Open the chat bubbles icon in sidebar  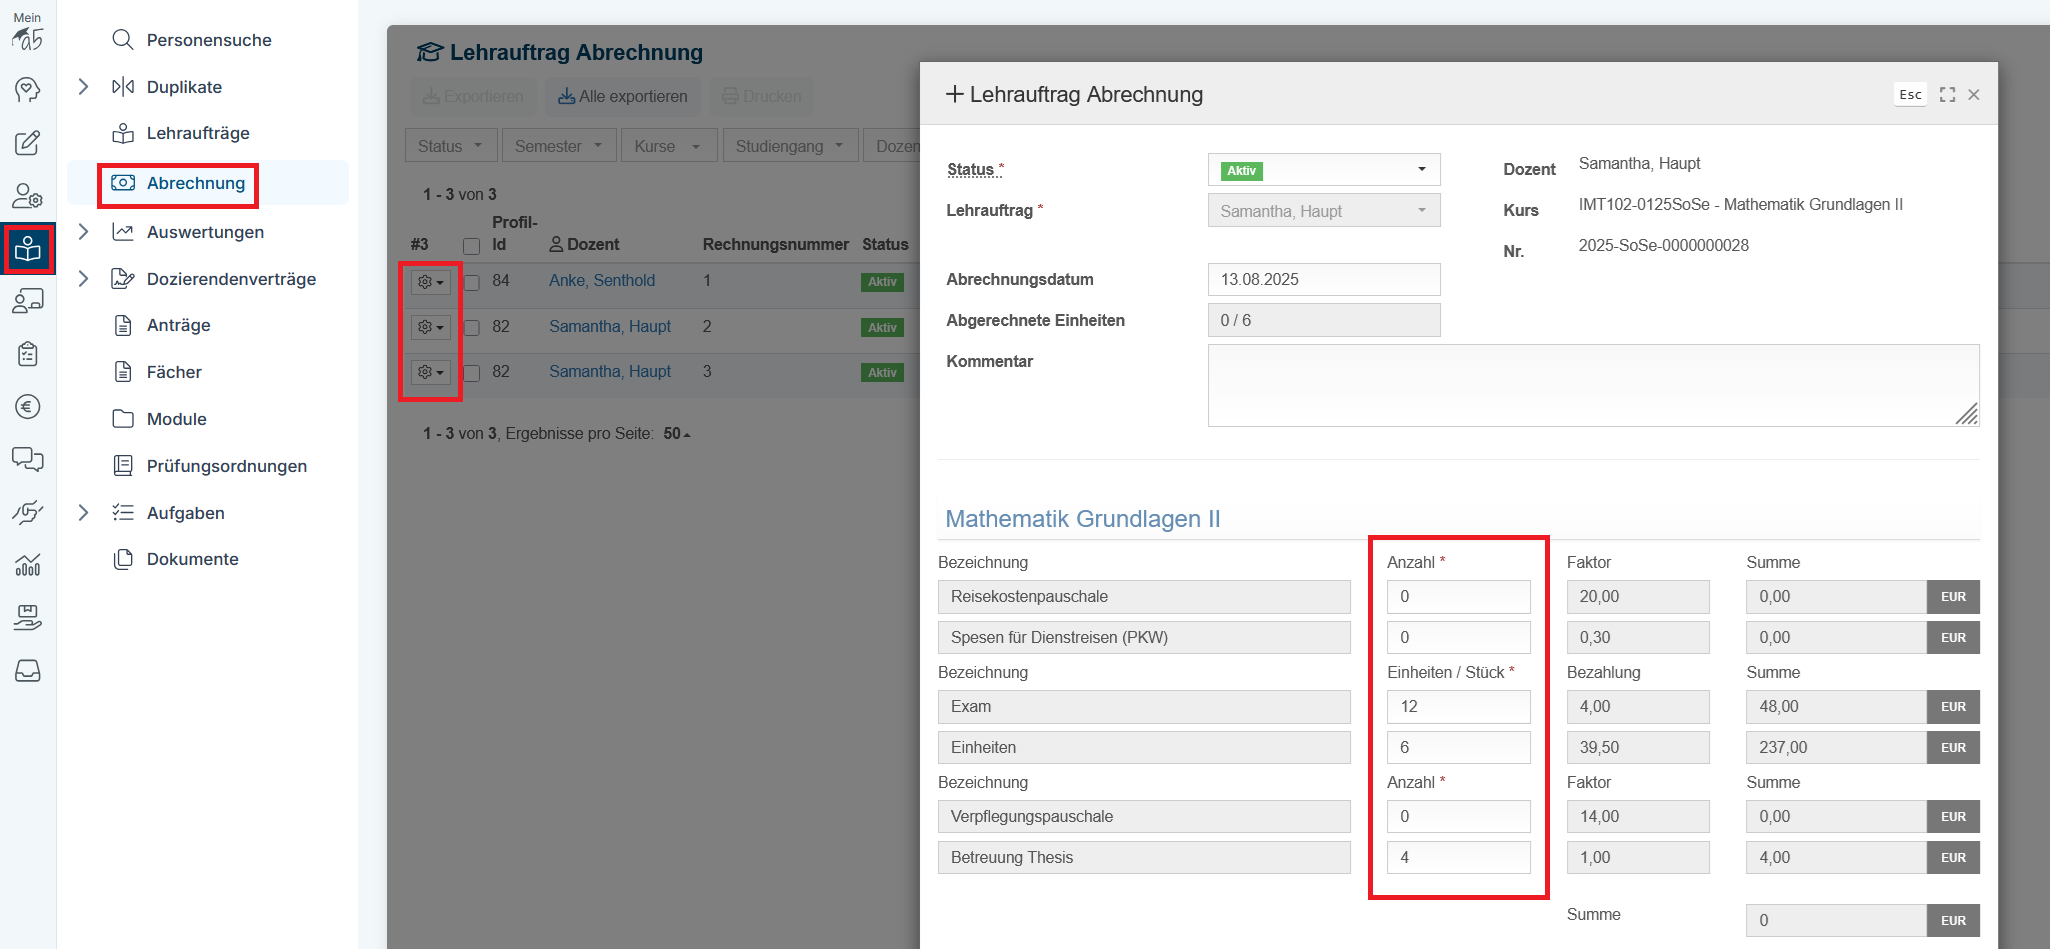[x=28, y=459]
